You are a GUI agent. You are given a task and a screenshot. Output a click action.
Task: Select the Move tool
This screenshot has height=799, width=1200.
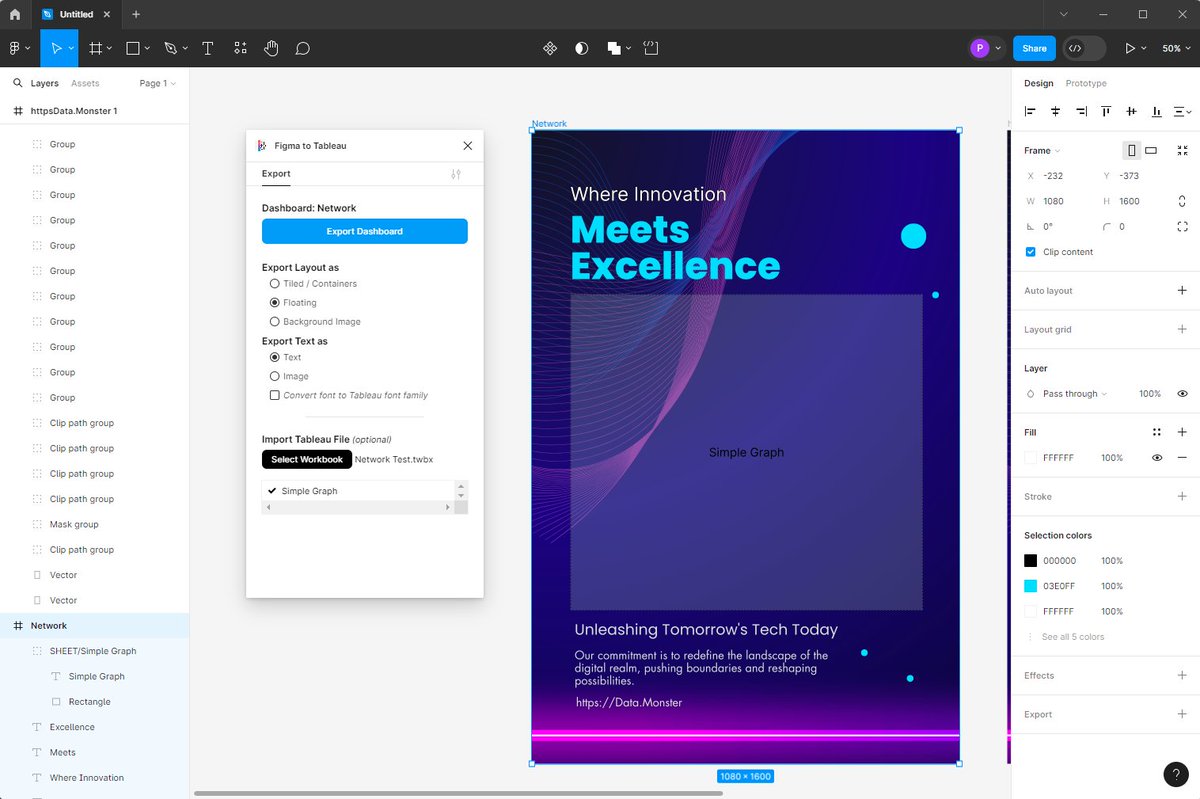(x=57, y=48)
